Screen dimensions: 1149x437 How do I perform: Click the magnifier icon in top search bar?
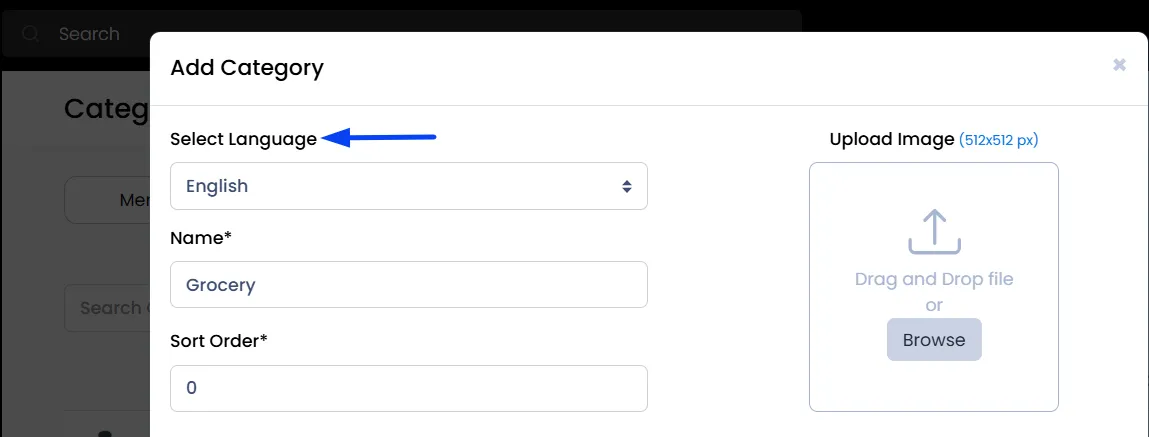pos(31,34)
